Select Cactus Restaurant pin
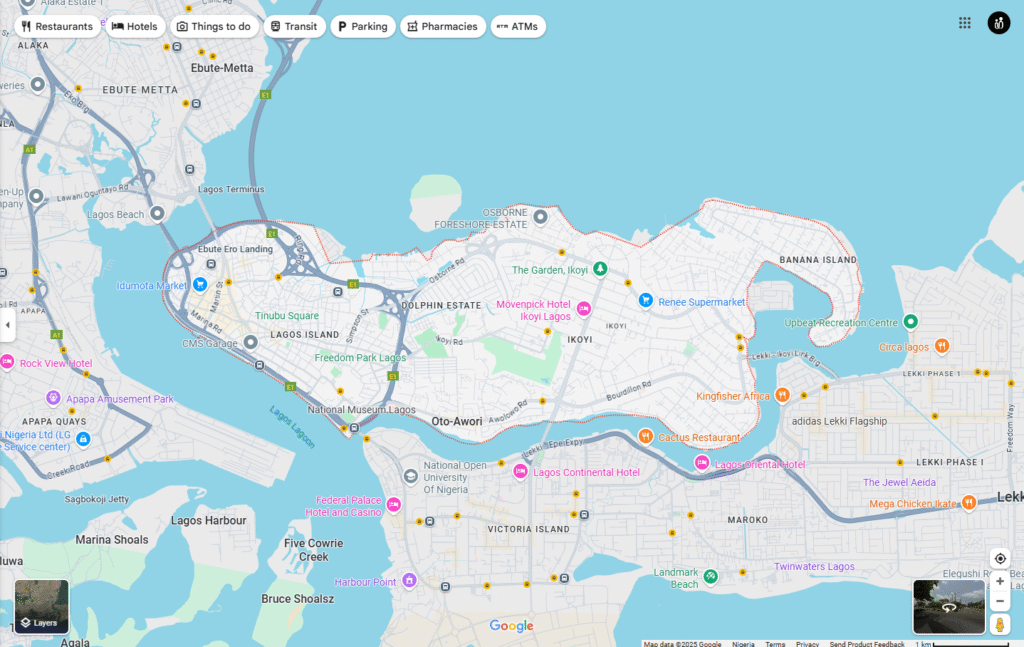Screen dimensions: 1024x647 pos(645,436)
